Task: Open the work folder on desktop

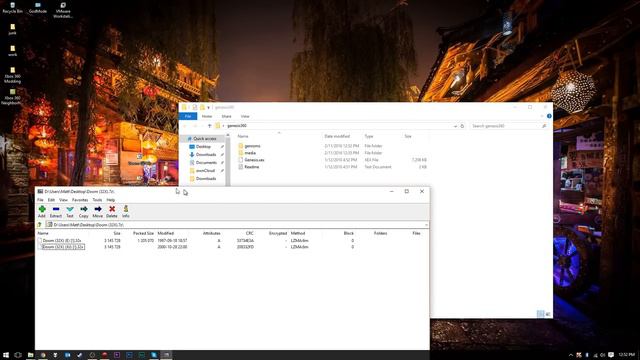Action: [x=12, y=51]
